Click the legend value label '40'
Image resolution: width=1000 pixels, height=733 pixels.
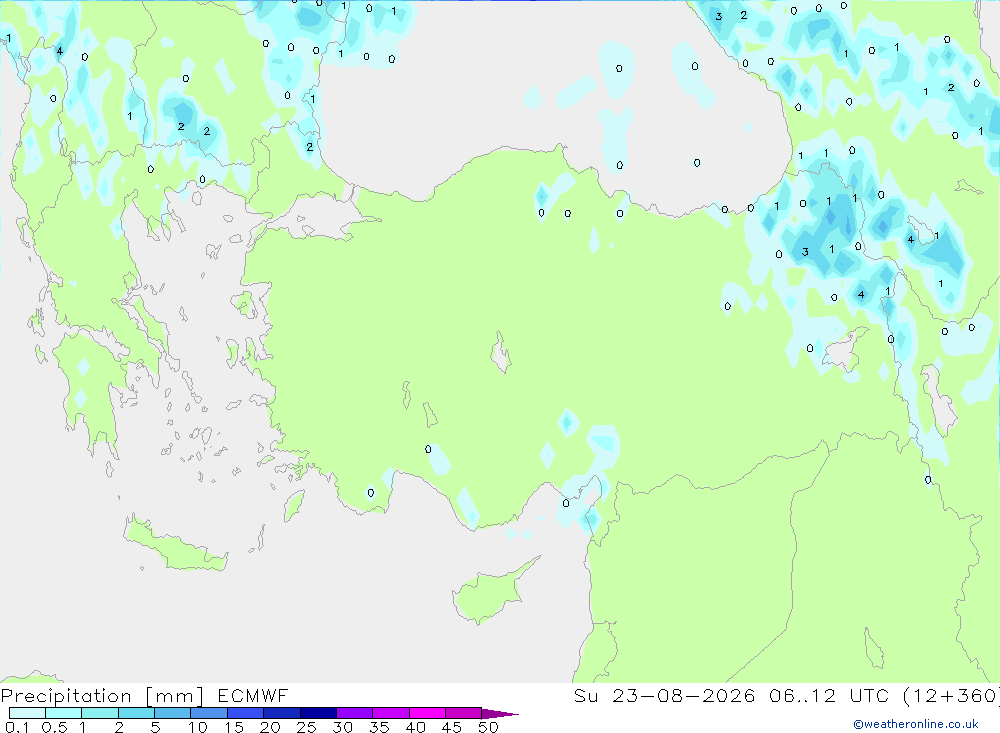(415, 727)
